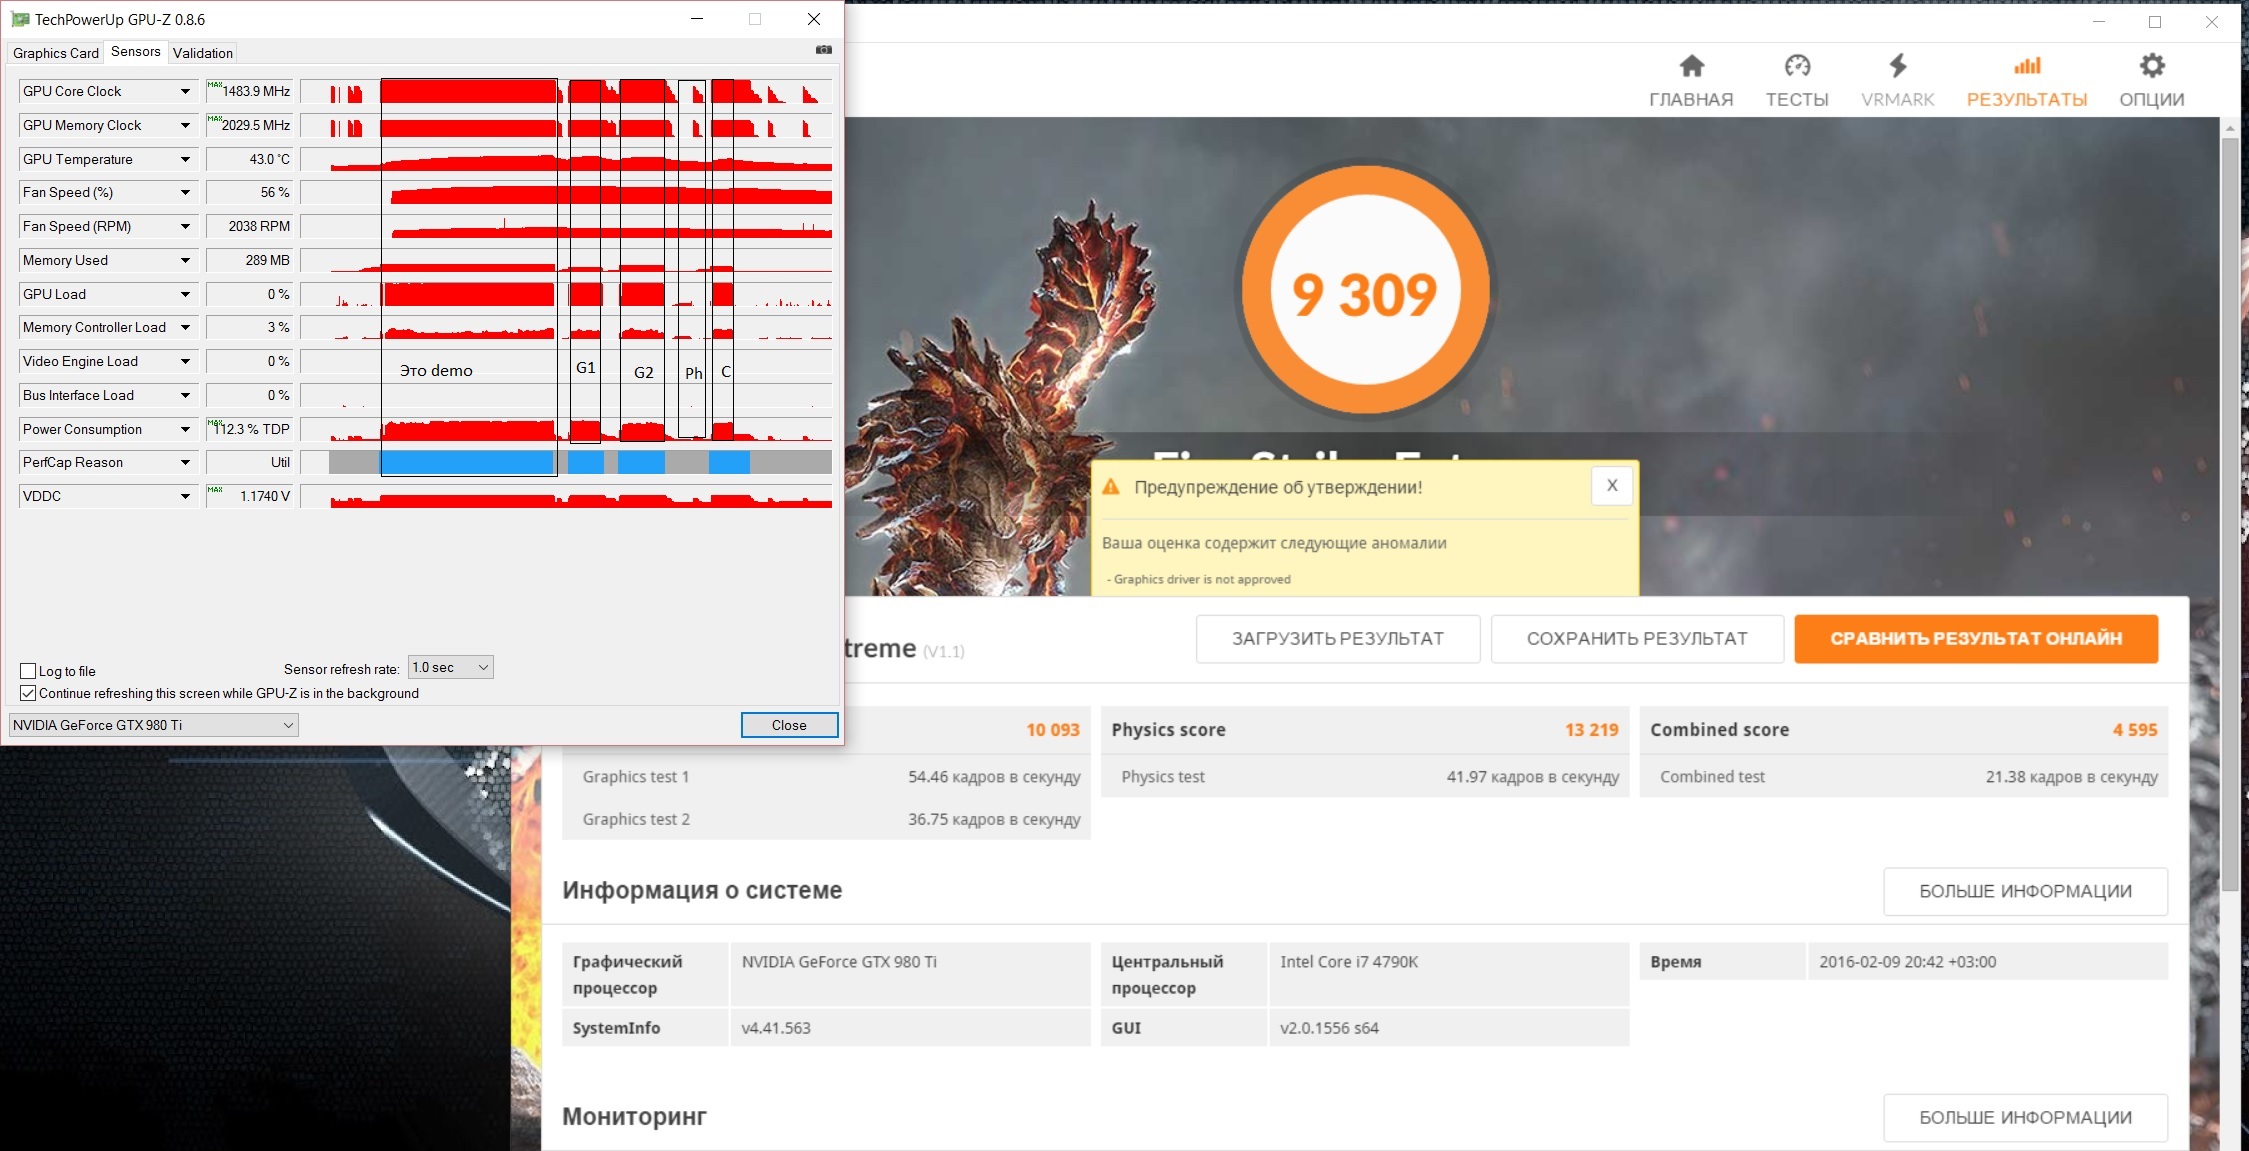The width and height of the screenshot is (2249, 1151).
Task: Dismiss the validation warning with X
Action: click(1611, 486)
